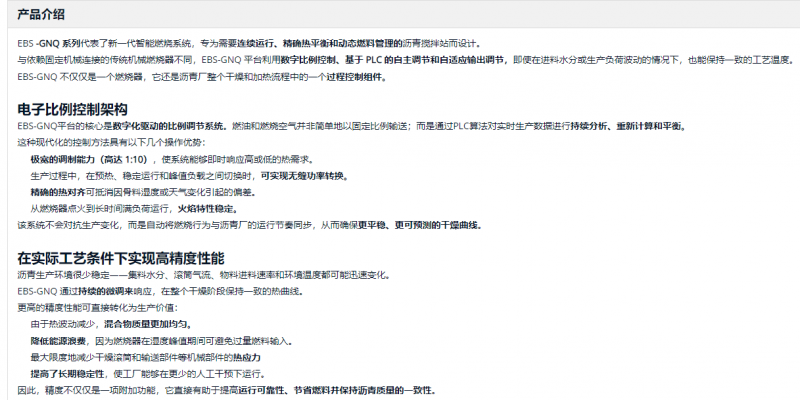
Task: Click the line starting 沥青生产环境很少稳定
Action: point(204,276)
